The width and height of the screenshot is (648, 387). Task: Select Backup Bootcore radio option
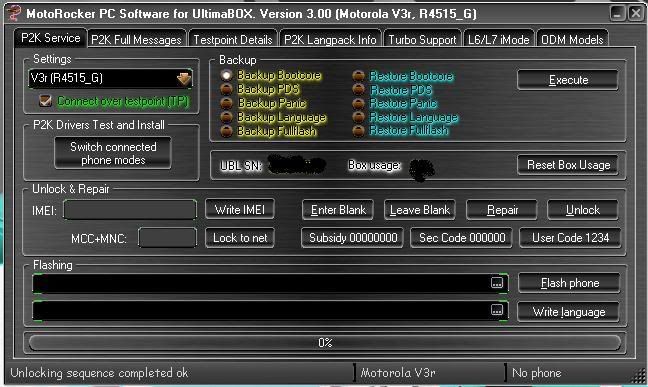coord(226,75)
